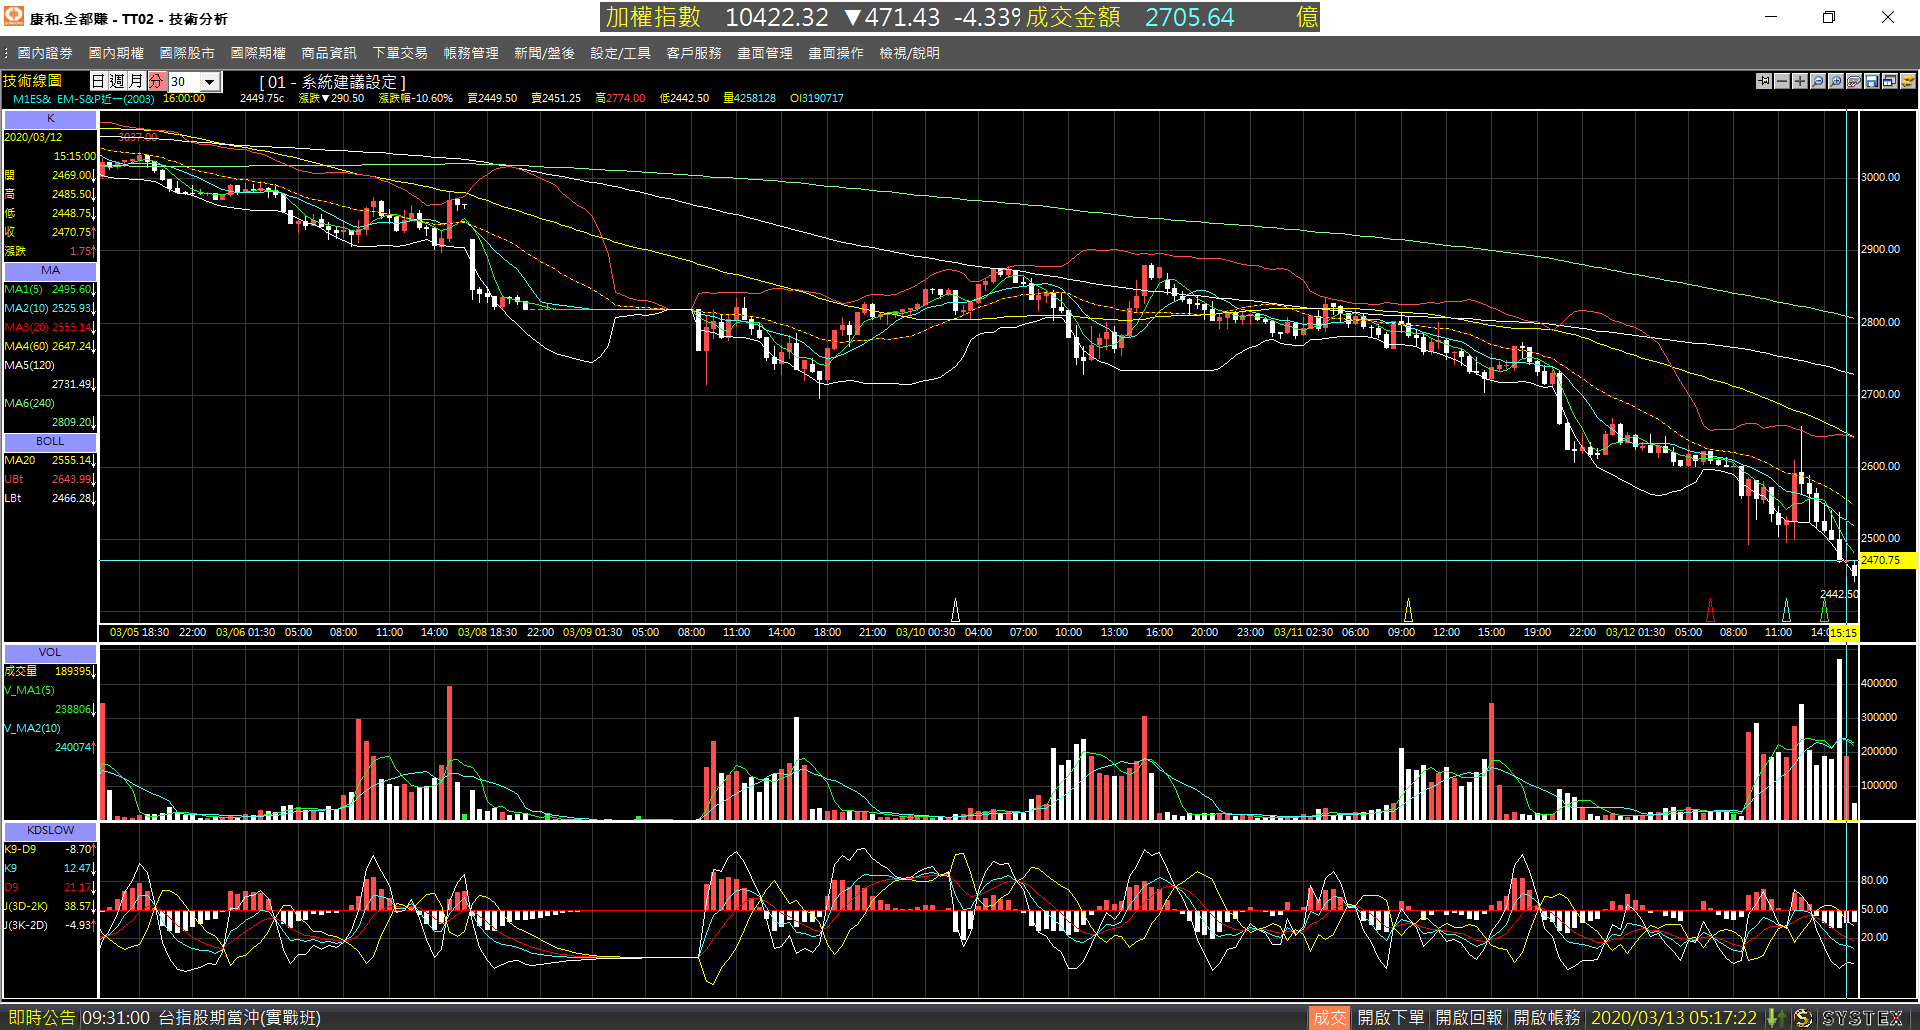Click the 技術線圖 title label
The height and width of the screenshot is (1030, 1920).
pos(33,81)
